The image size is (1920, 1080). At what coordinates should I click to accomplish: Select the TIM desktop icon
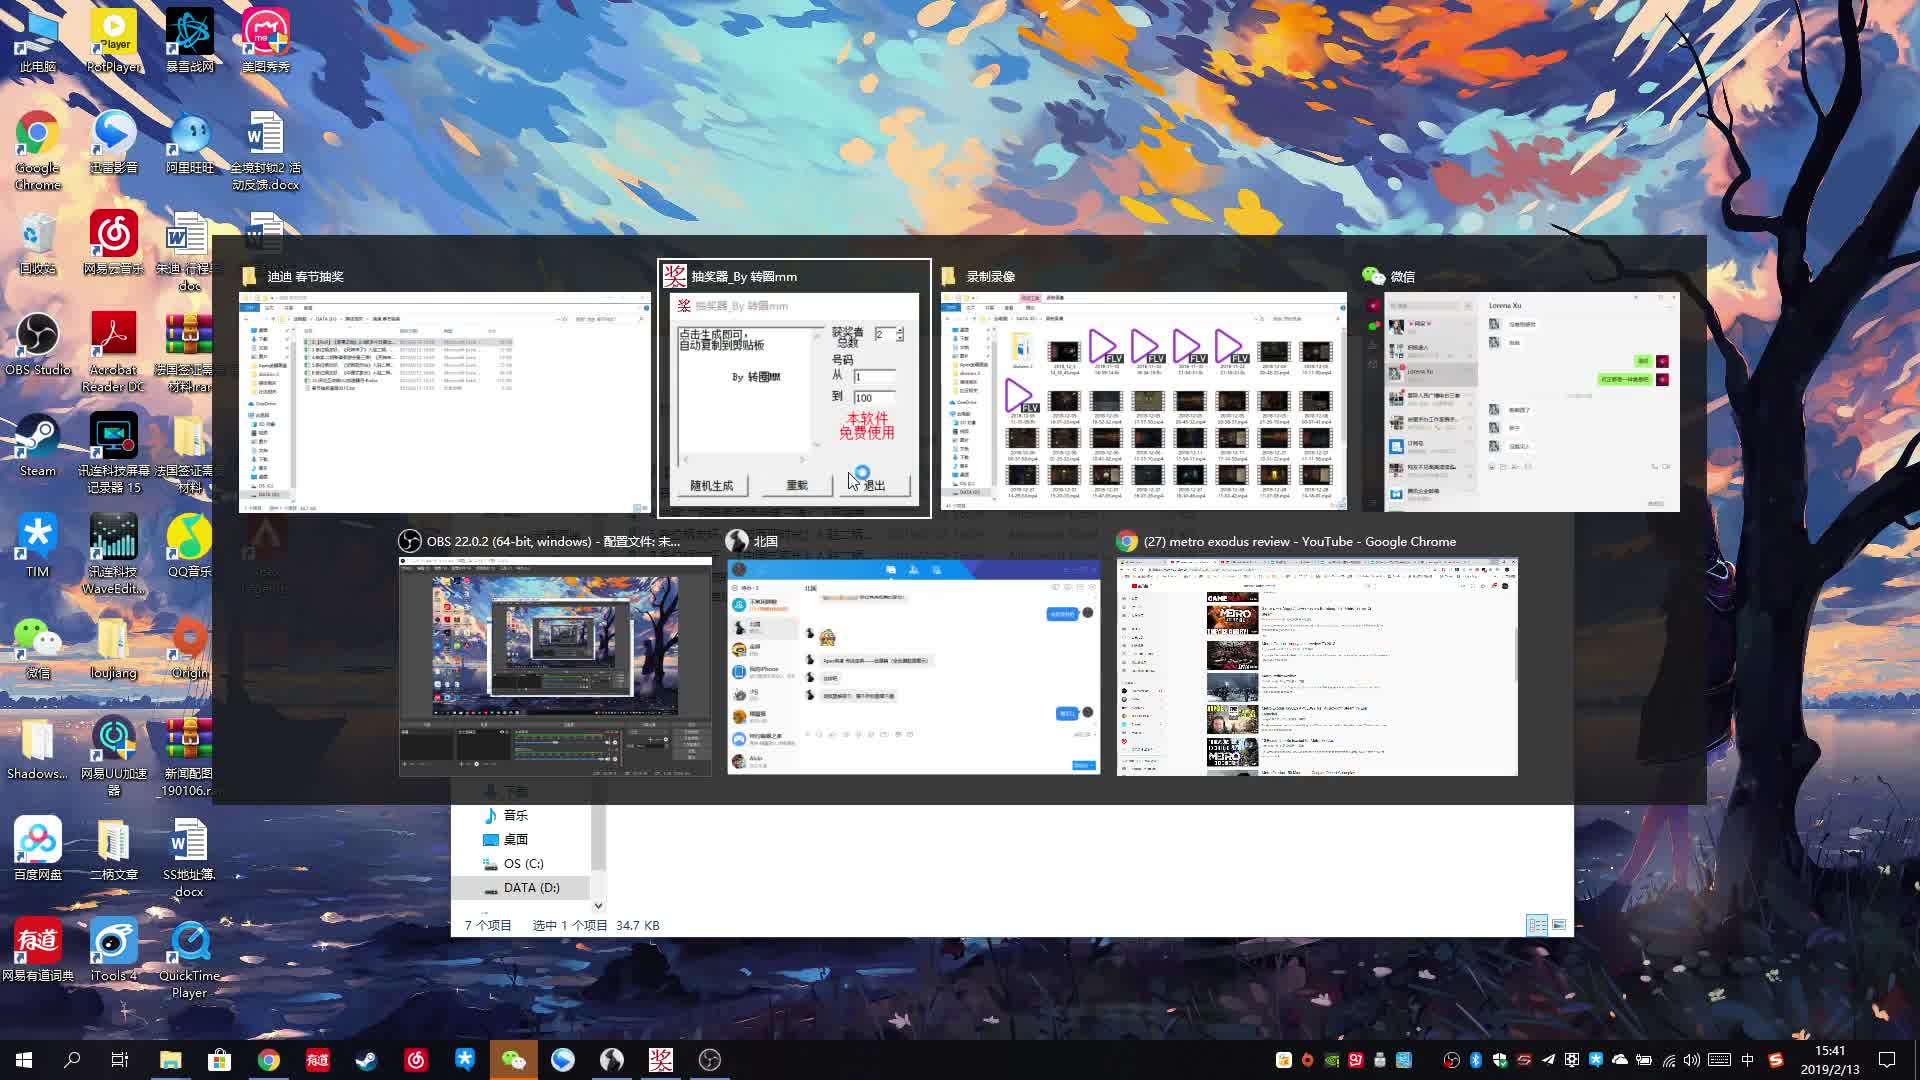38,547
